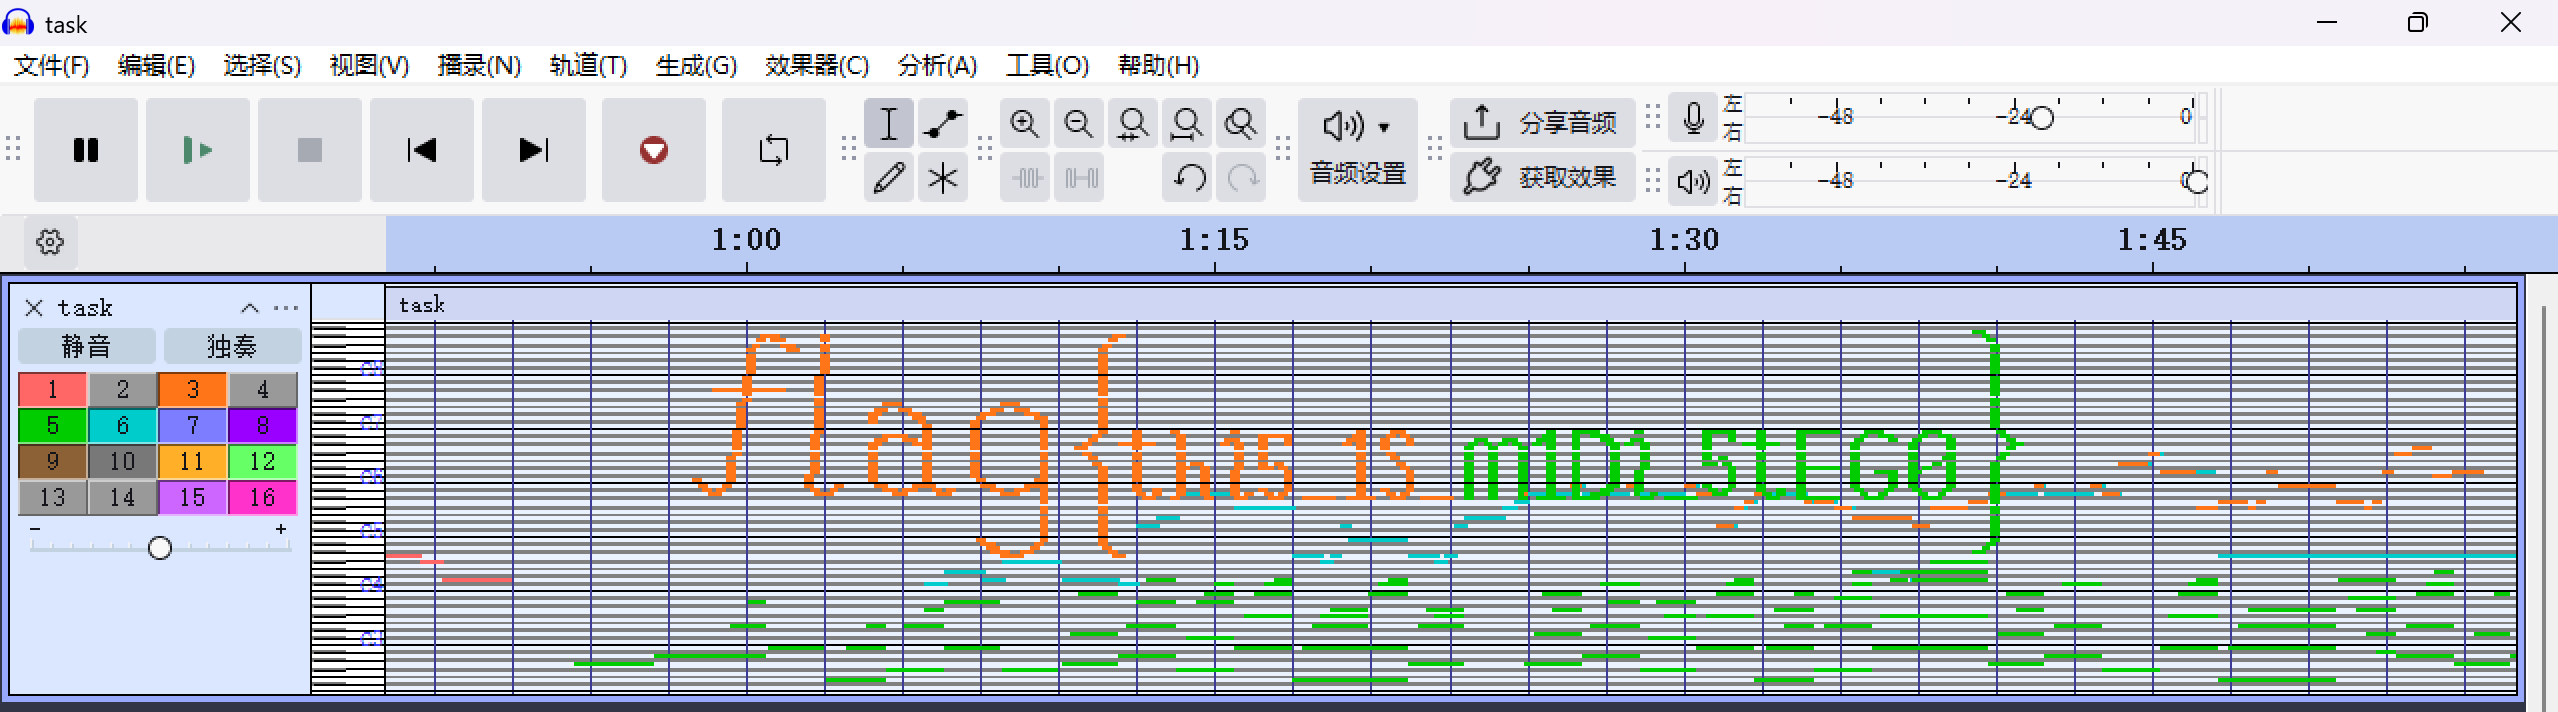Image resolution: width=2558 pixels, height=712 pixels.
Task: Click the 获取效果 button
Action: (x=1542, y=177)
